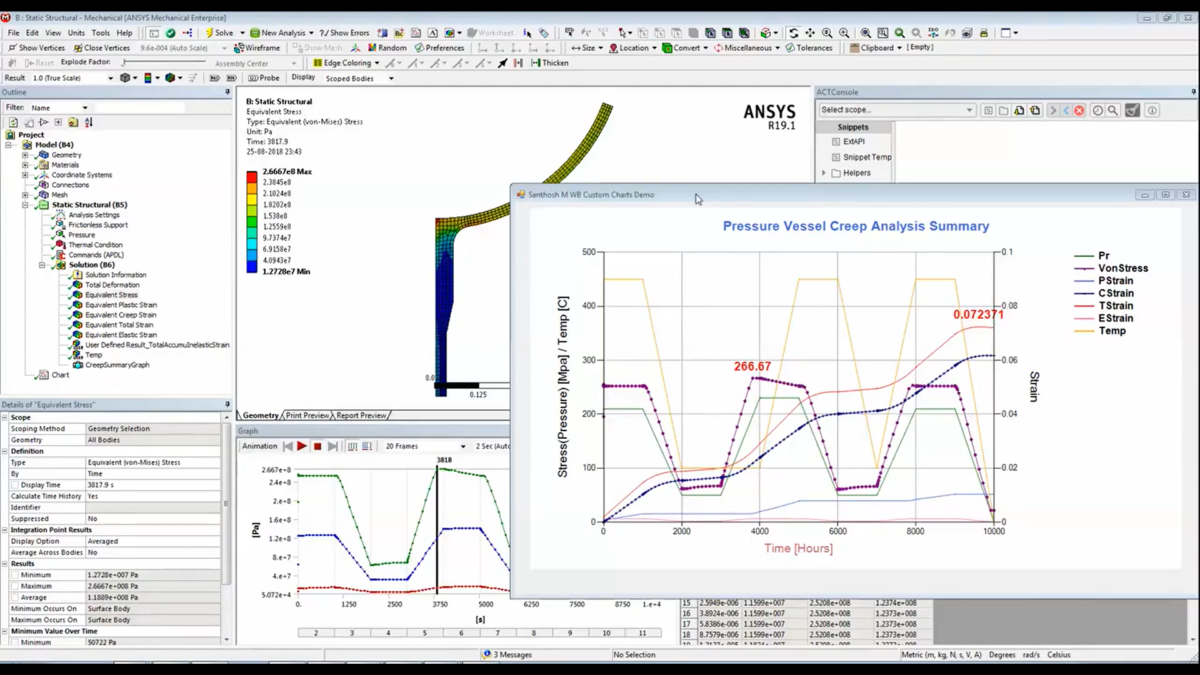The width and height of the screenshot is (1200, 675).
Task: Switch to the Report Preview tab
Action: click(x=361, y=415)
